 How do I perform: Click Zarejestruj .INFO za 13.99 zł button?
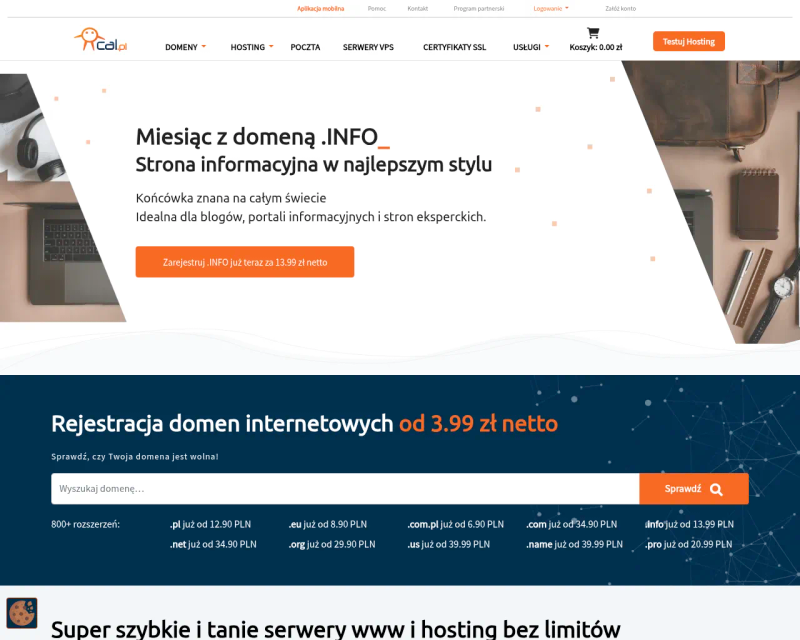(245, 261)
